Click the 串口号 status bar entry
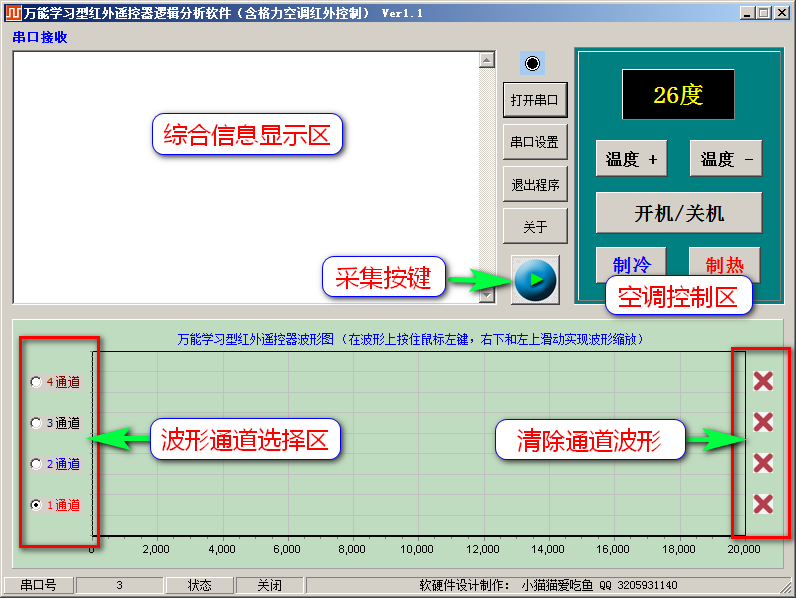796x598 pixels. [x=39, y=585]
